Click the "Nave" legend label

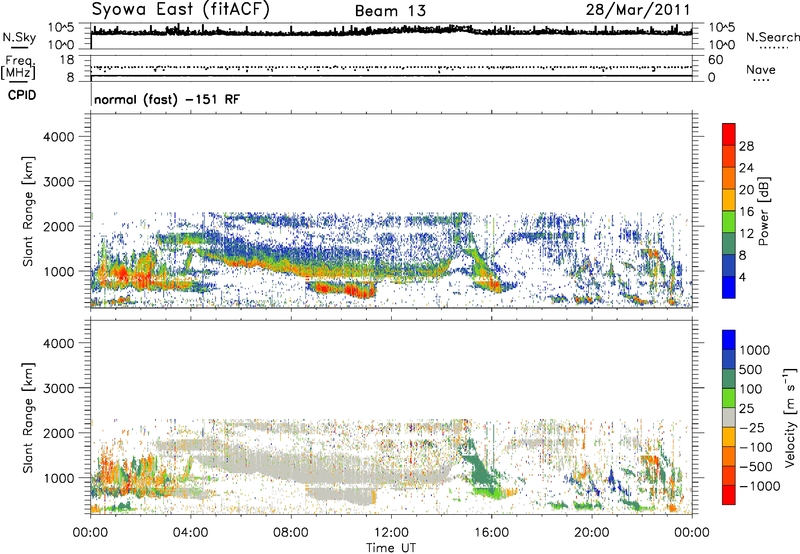click(x=761, y=70)
